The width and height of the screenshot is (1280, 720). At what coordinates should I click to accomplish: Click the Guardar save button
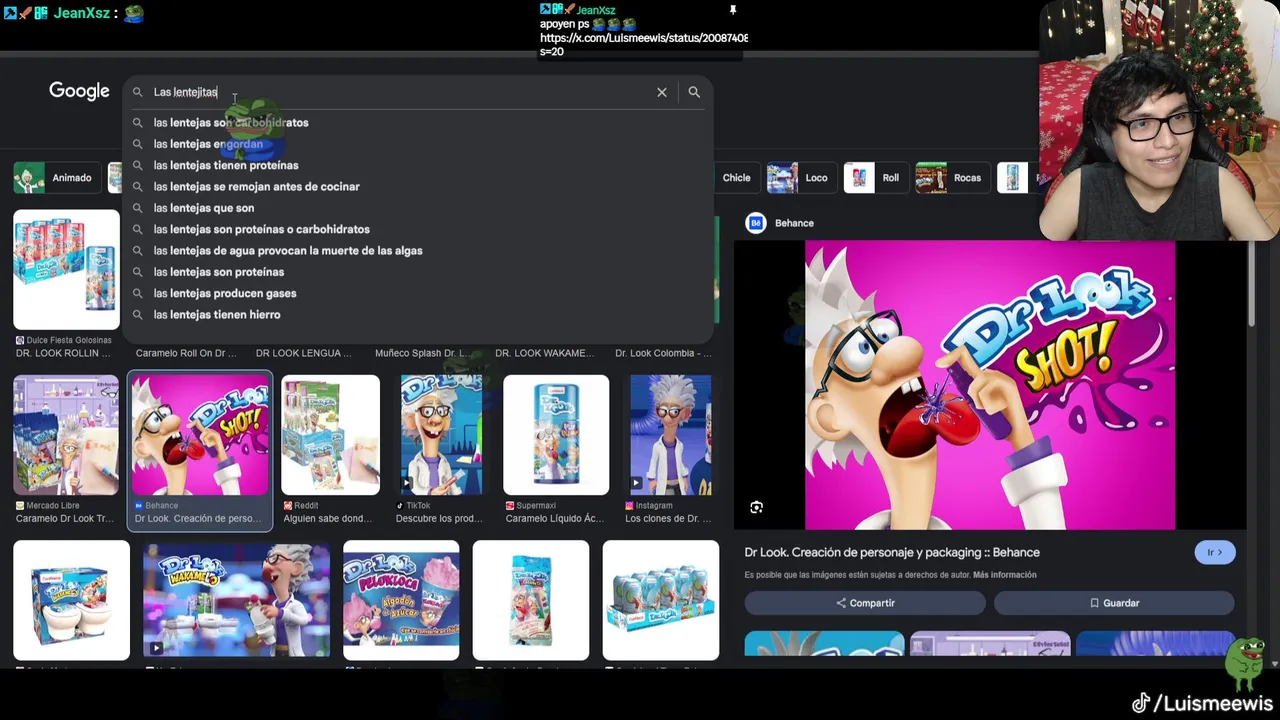coord(1114,603)
